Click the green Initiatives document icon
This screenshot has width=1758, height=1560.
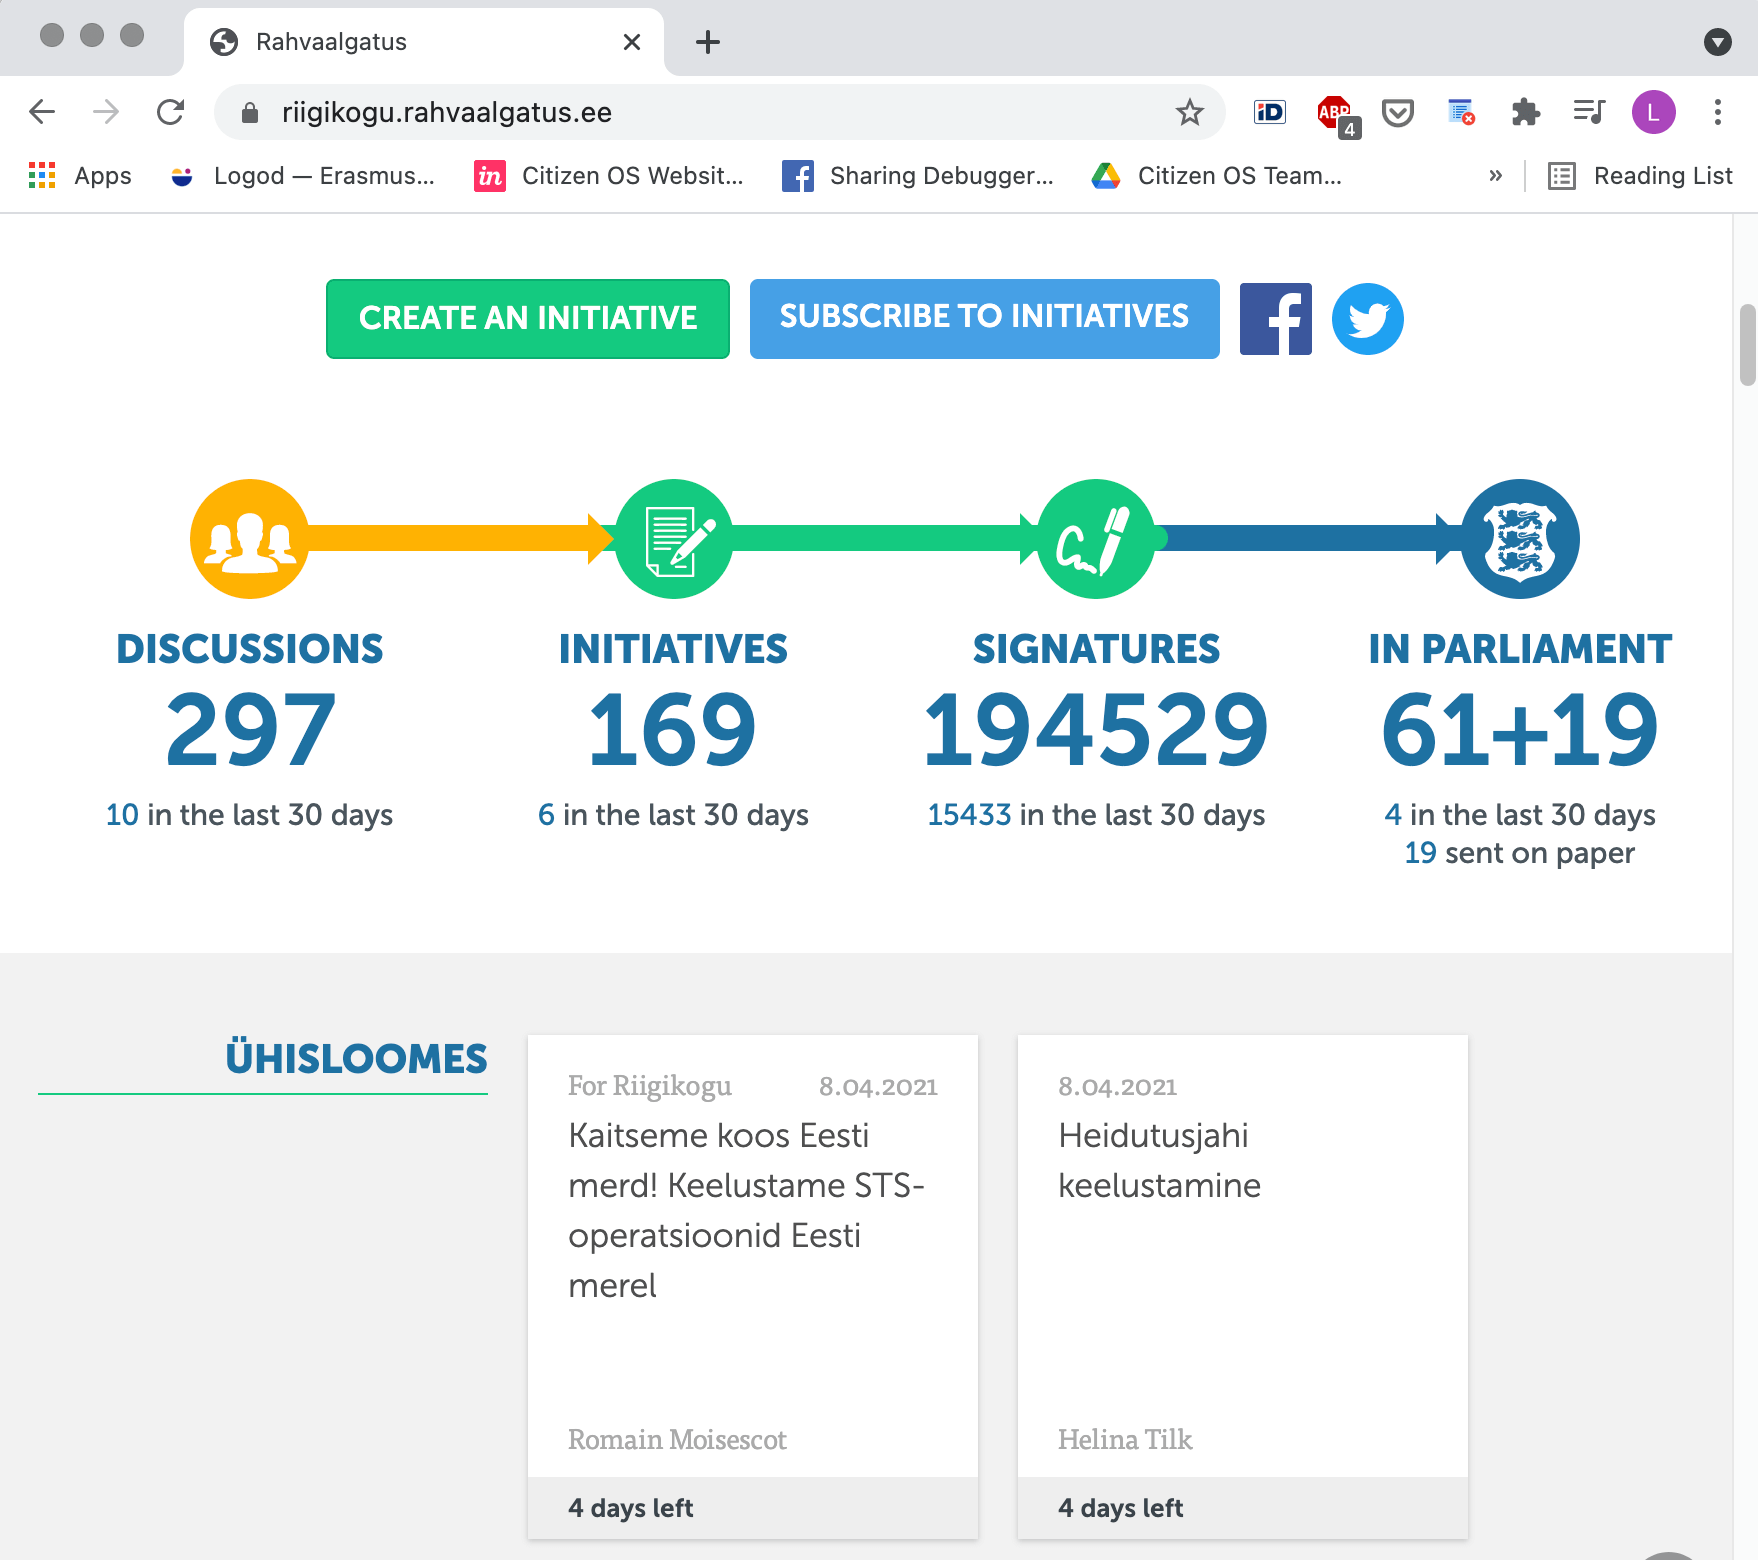click(673, 539)
